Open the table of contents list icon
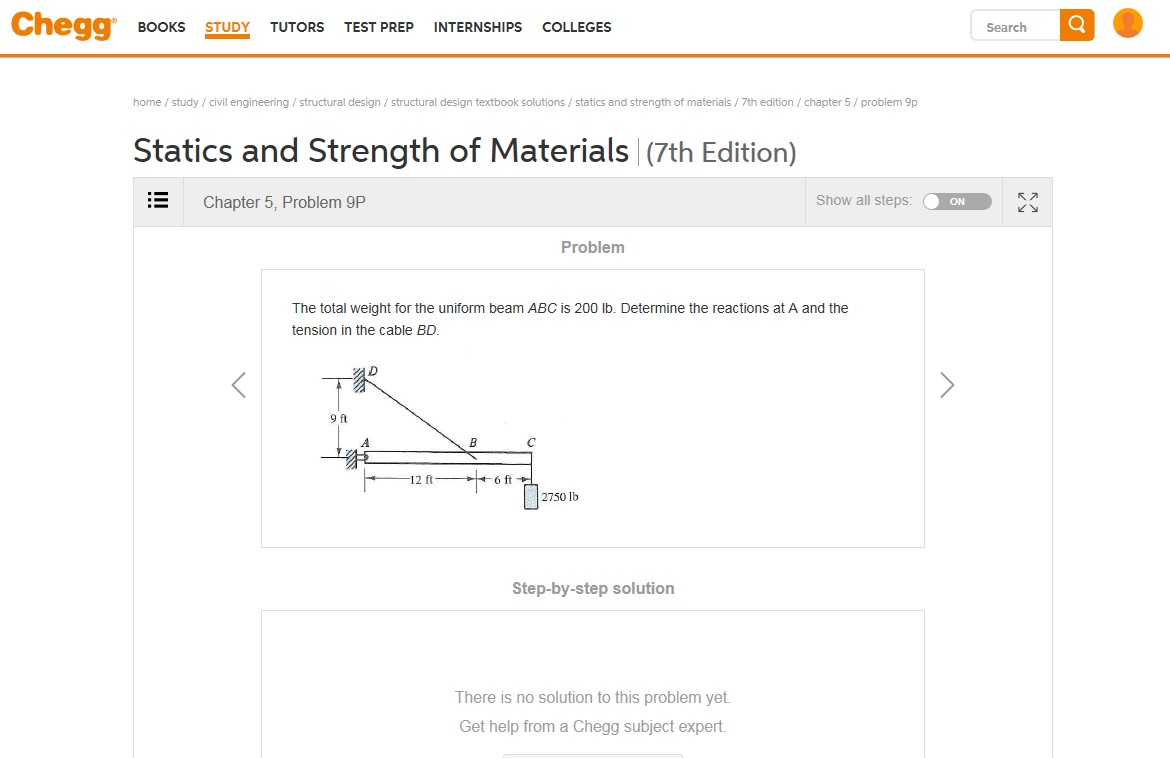The image size is (1170, 758). [158, 201]
